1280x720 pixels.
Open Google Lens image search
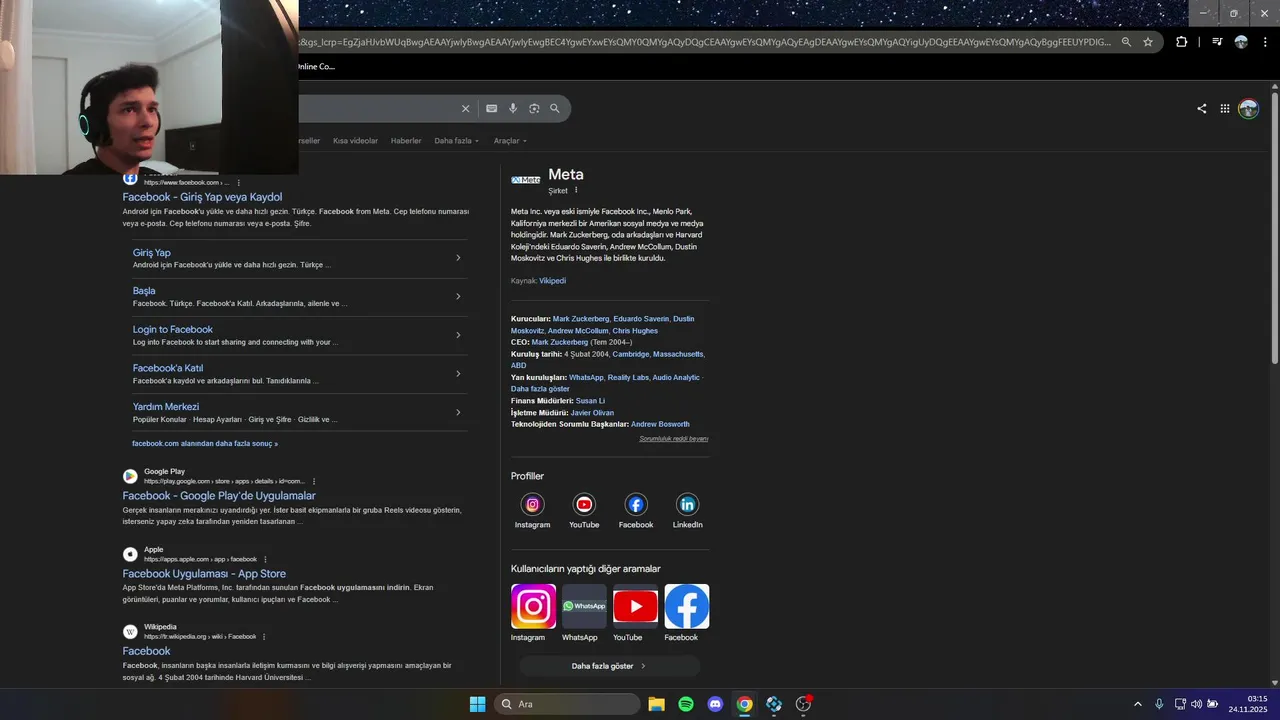click(x=534, y=108)
